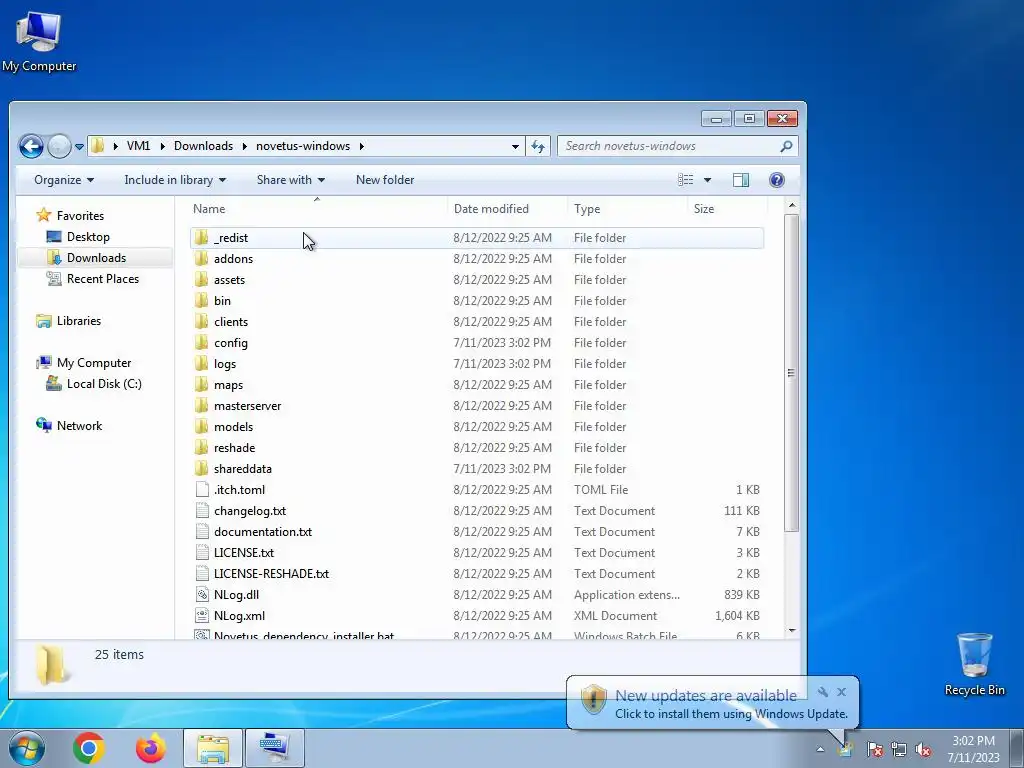
Task: Open the recent locations dropdown arrow
Action: (79, 147)
